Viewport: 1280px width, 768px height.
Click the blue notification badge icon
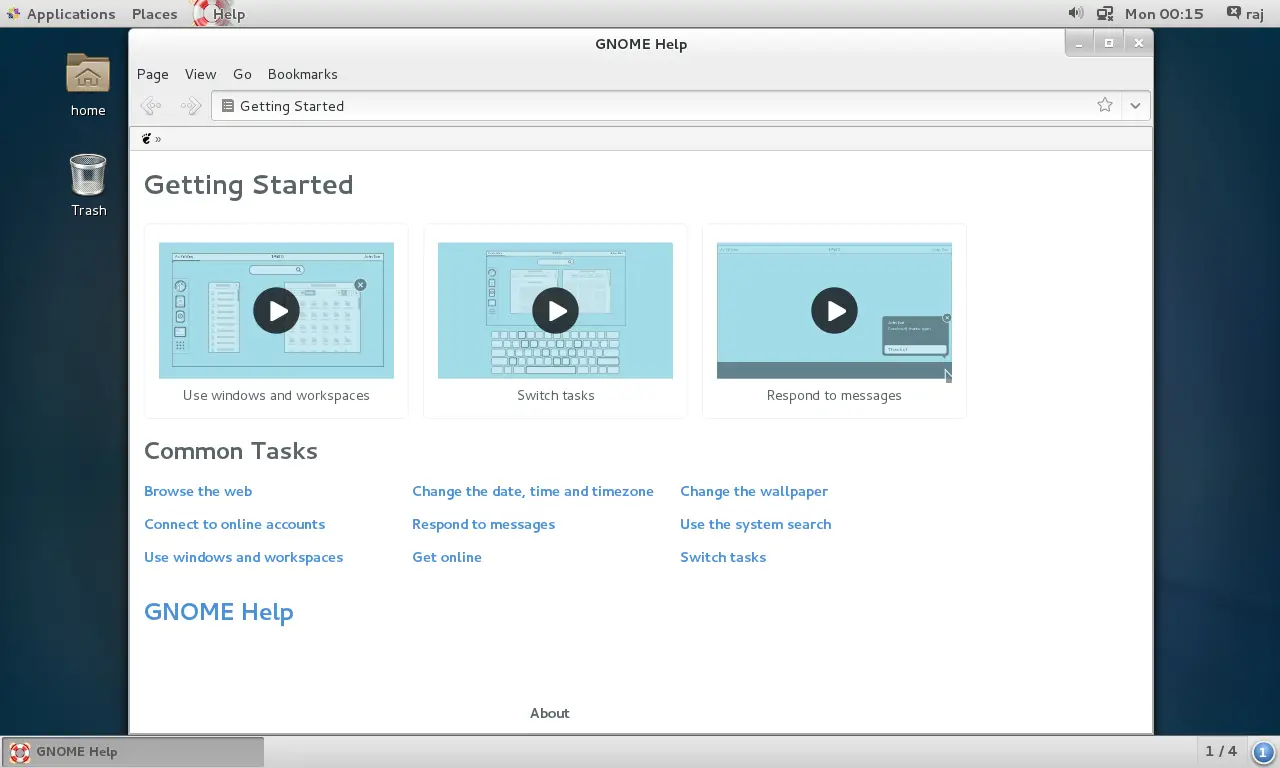pos(1262,752)
